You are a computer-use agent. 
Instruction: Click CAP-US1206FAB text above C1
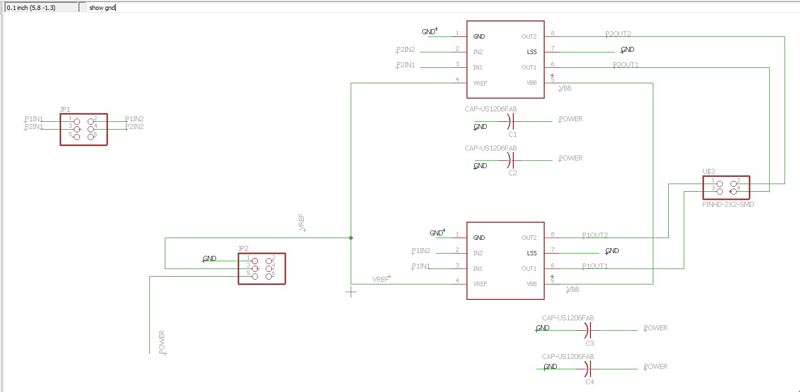tap(490, 109)
